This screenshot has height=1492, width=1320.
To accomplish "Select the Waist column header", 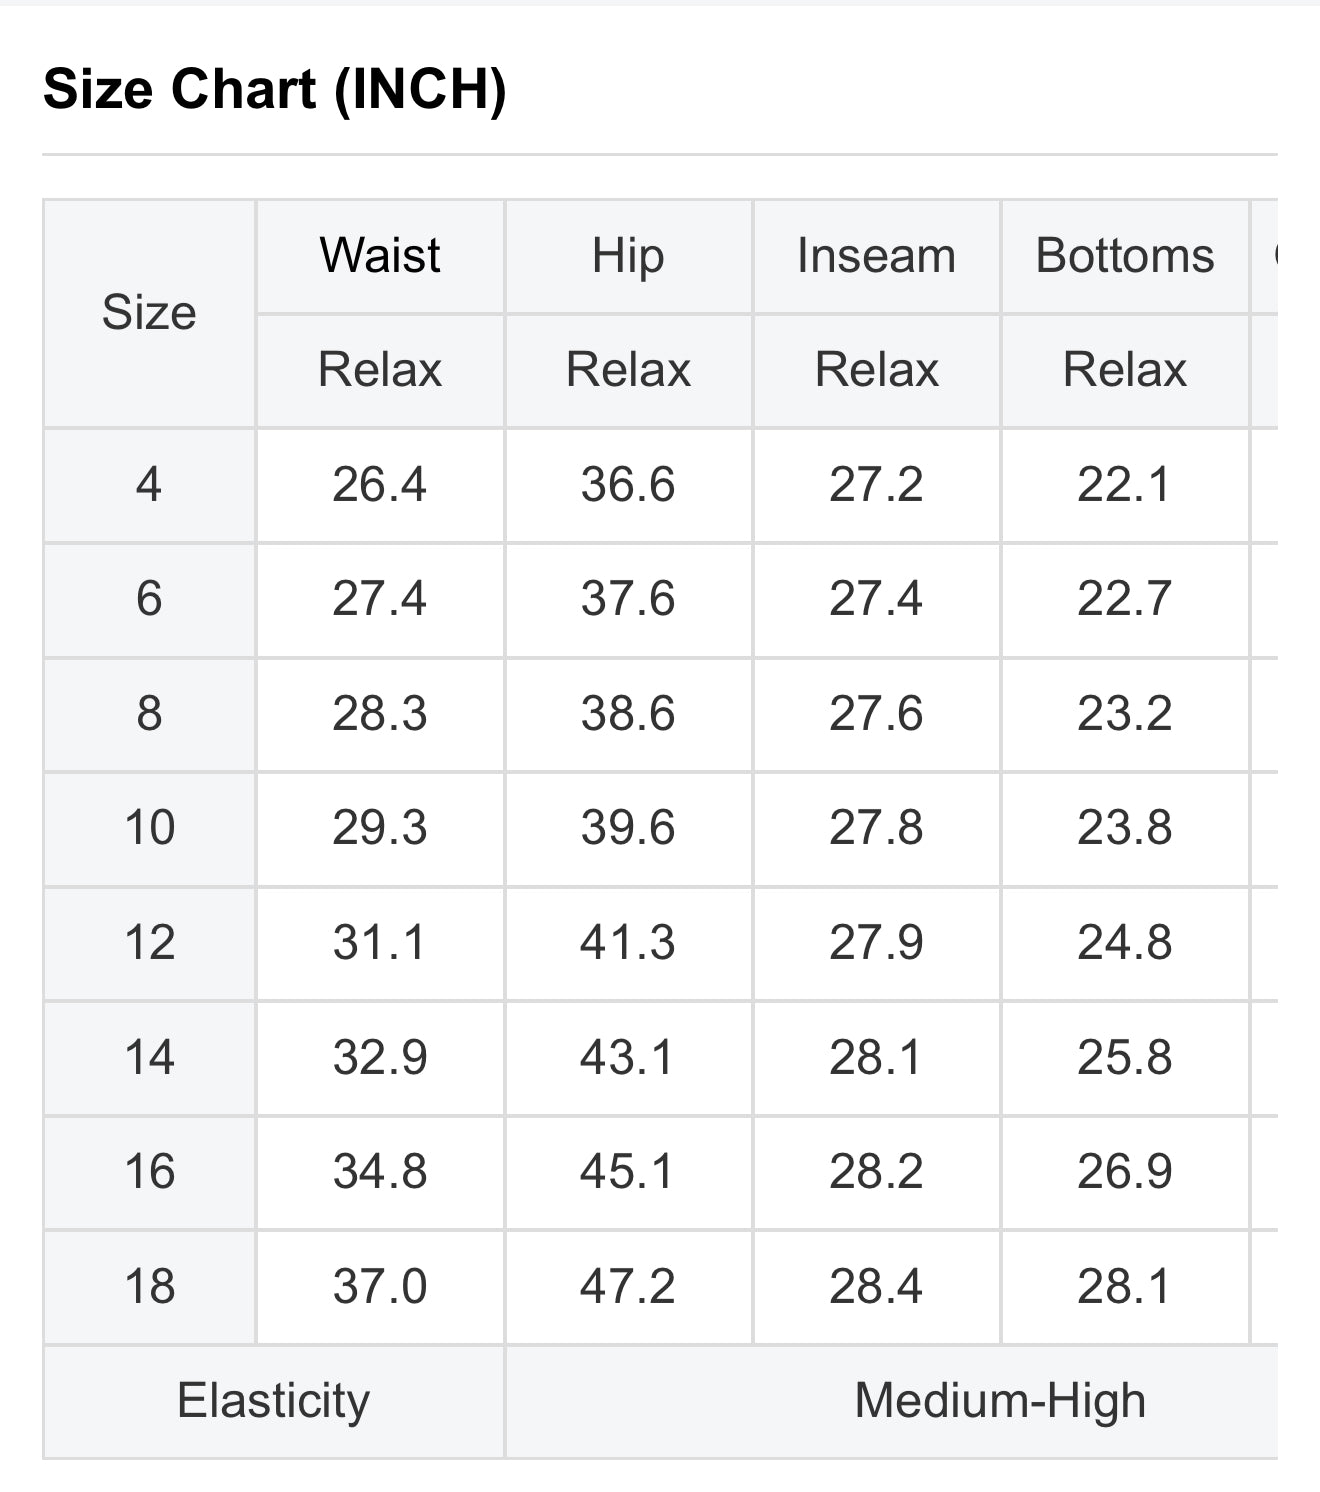I will [x=380, y=255].
